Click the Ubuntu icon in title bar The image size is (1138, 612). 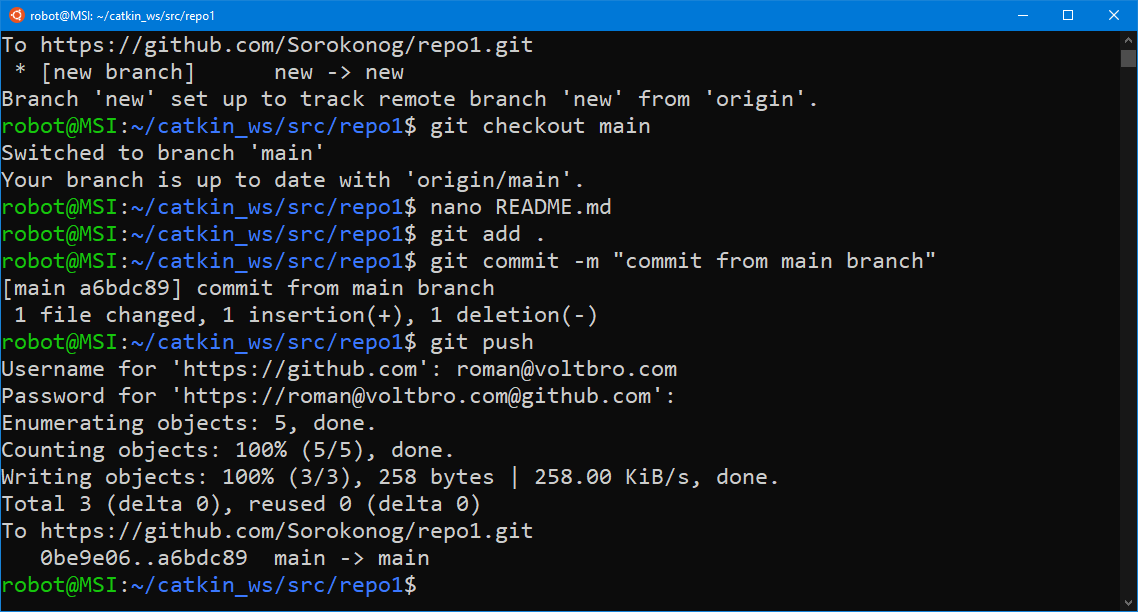click(x=16, y=15)
